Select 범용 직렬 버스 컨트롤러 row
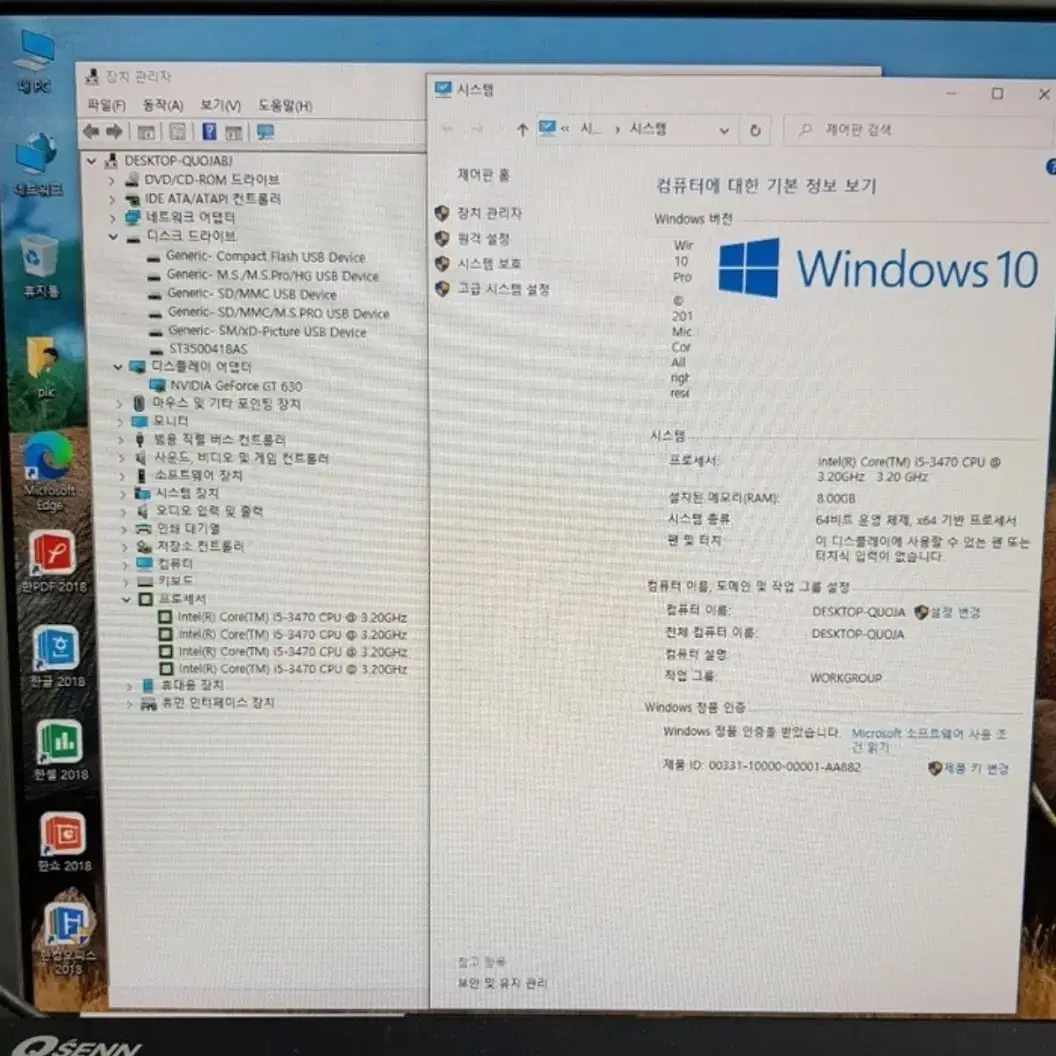 [x=220, y=440]
